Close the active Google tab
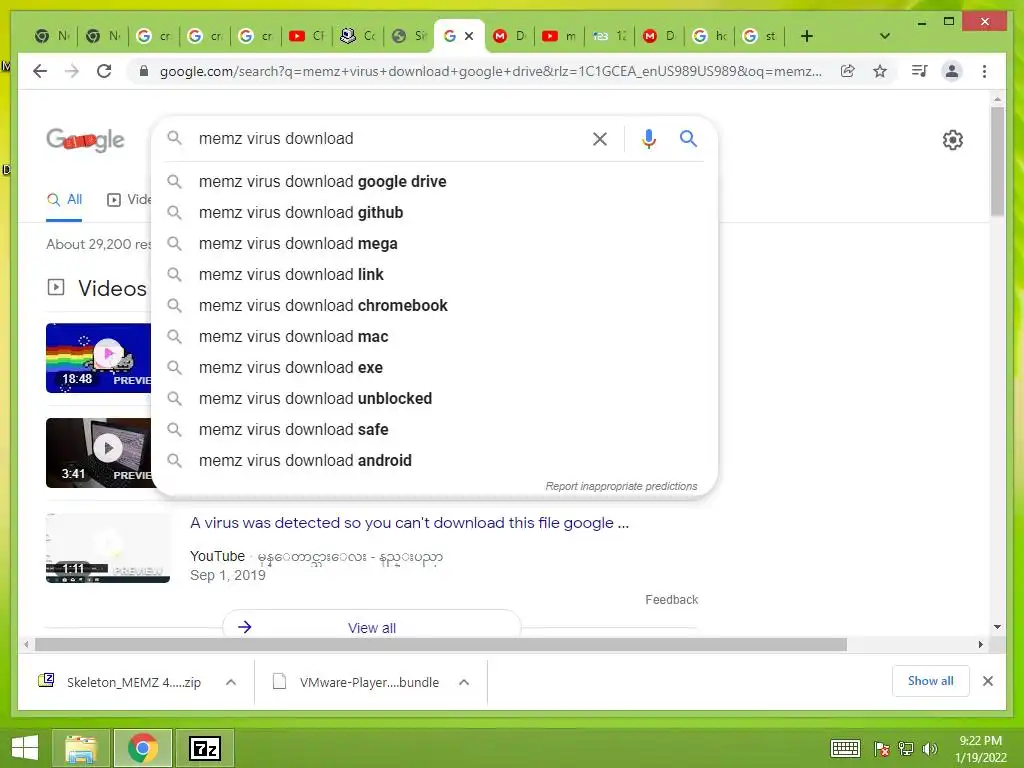This screenshot has width=1024, height=768. click(469, 36)
